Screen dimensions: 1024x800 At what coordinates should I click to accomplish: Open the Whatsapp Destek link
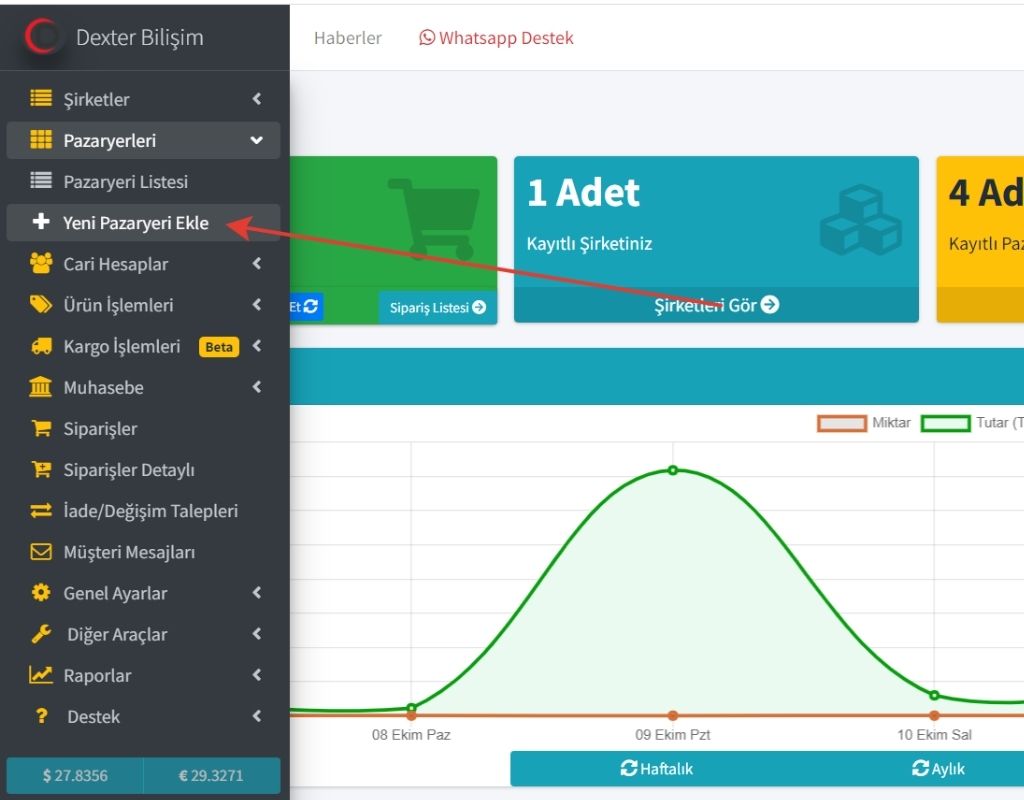pyautogui.click(x=496, y=38)
